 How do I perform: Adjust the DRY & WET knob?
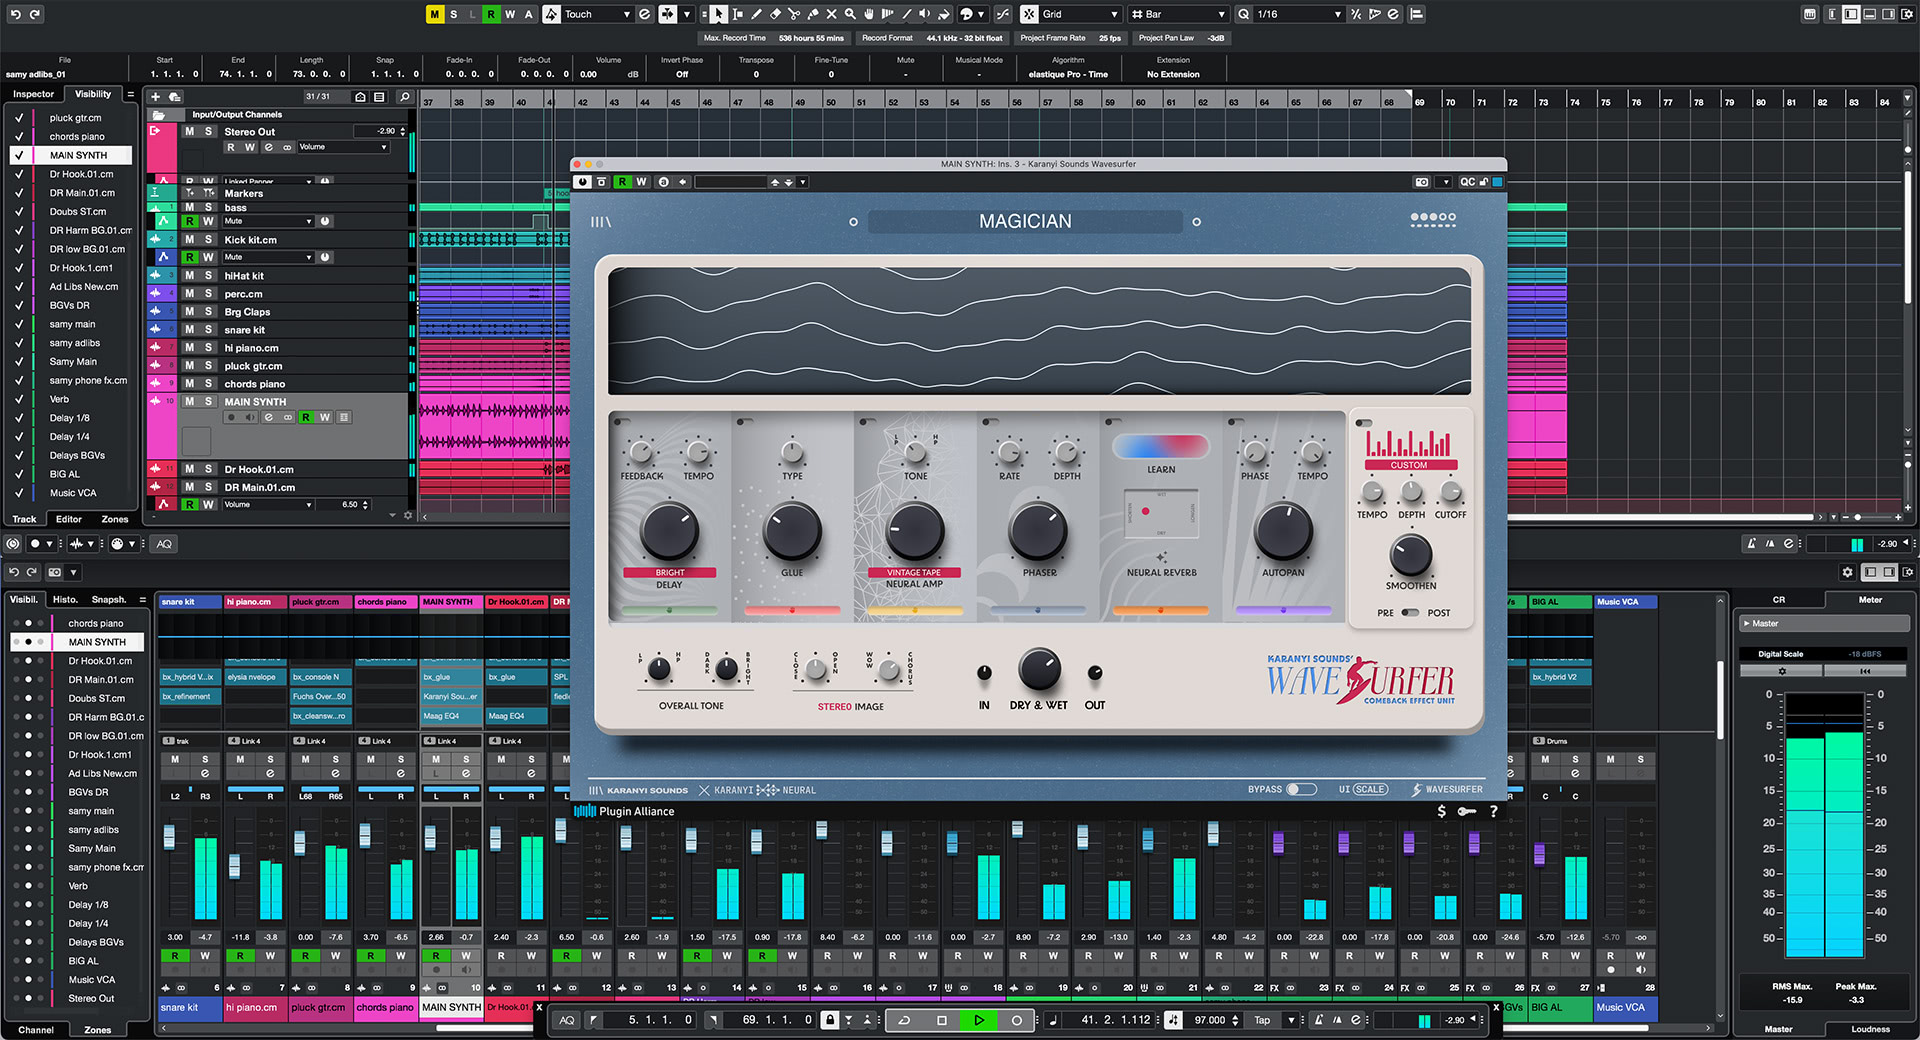click(1039, 670)
